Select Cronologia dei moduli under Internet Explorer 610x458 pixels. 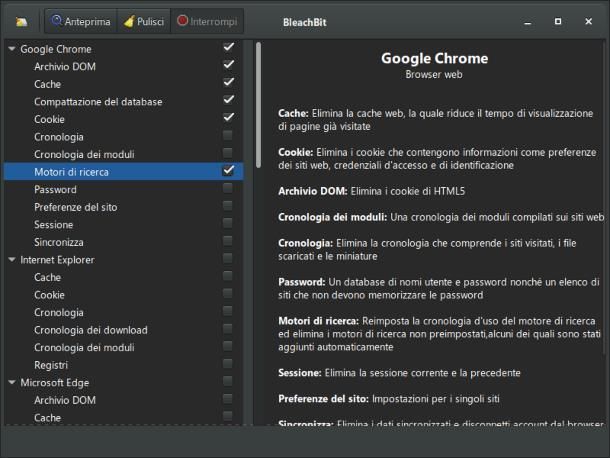tap(124, 347)
